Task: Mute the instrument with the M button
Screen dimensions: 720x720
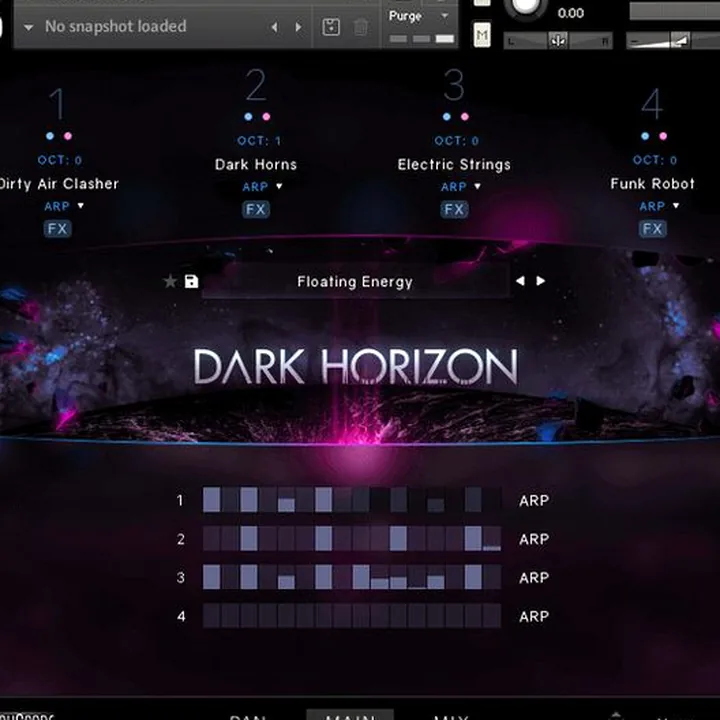Action: (x=482, y=35)
